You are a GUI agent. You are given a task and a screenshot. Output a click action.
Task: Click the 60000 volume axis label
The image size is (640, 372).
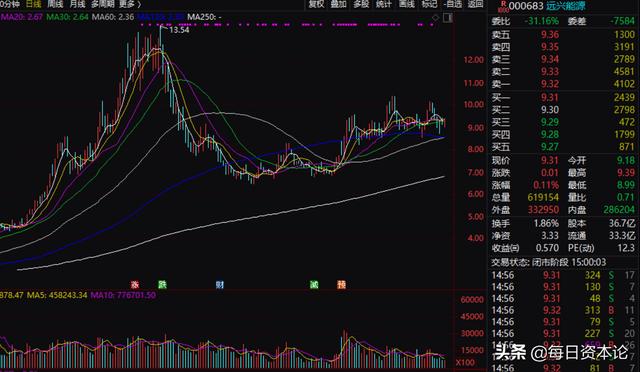point(472,299)
